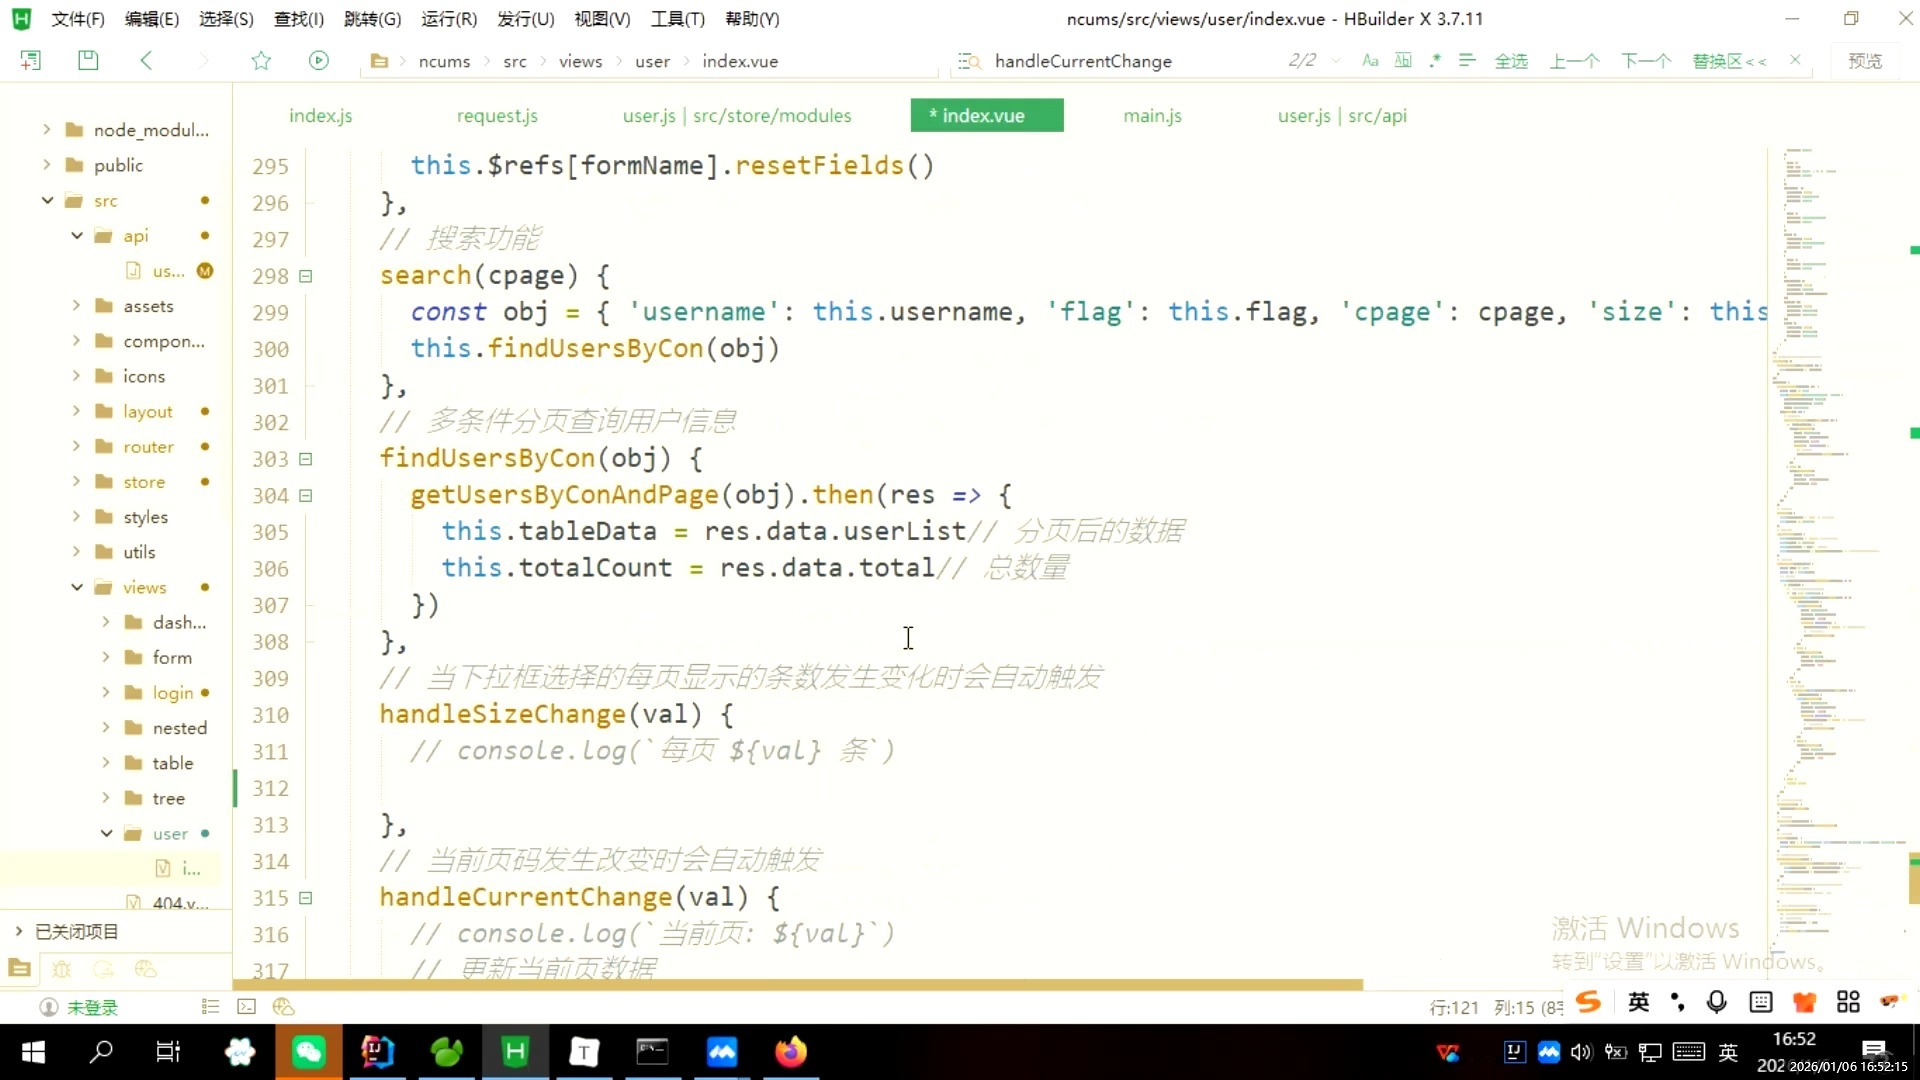This screenshot has height=1080, width=1920.
Task: Click the run play icon in toolbar
Action: 318,60
